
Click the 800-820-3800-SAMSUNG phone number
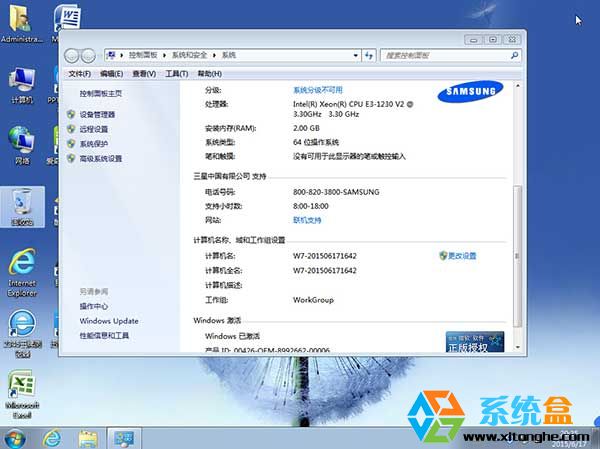336,192
